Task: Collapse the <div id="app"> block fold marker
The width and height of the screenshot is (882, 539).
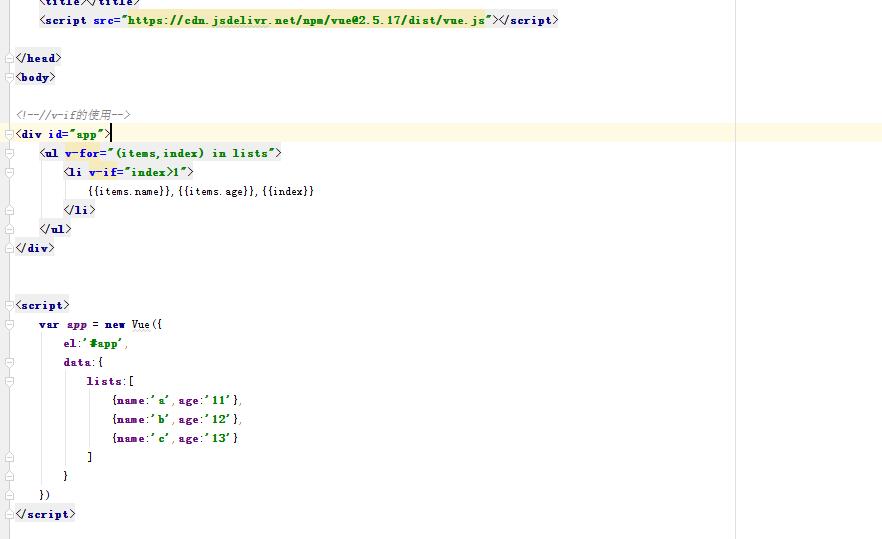Action: (9, 134)
